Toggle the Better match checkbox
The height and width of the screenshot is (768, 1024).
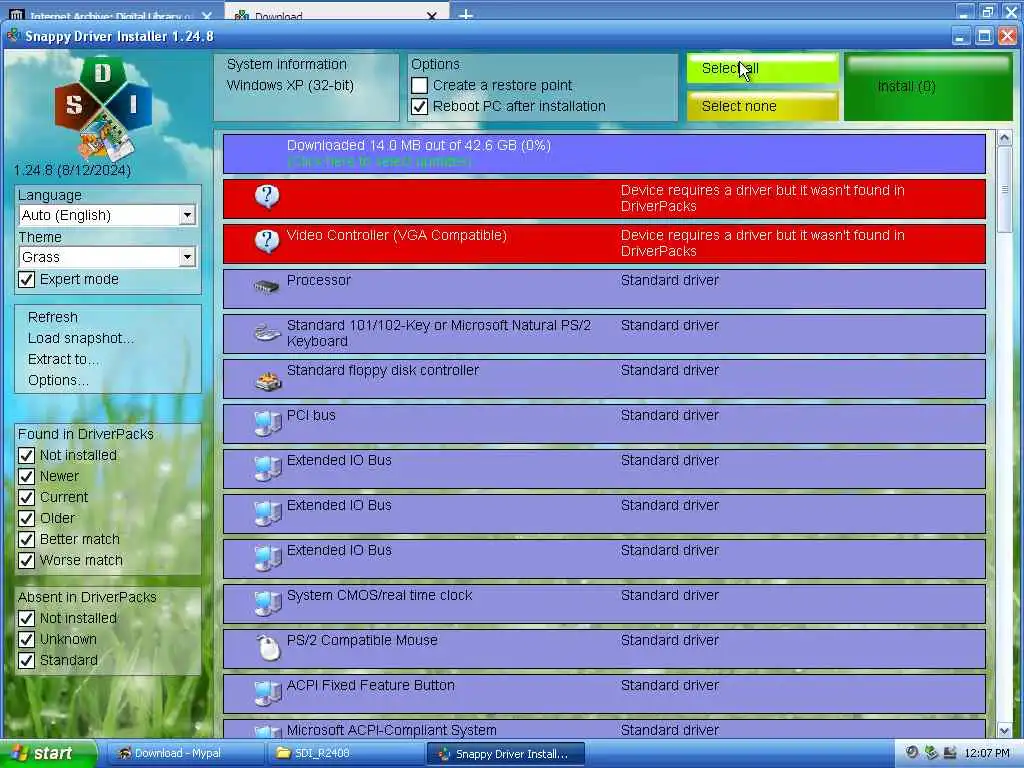point(26,539)
